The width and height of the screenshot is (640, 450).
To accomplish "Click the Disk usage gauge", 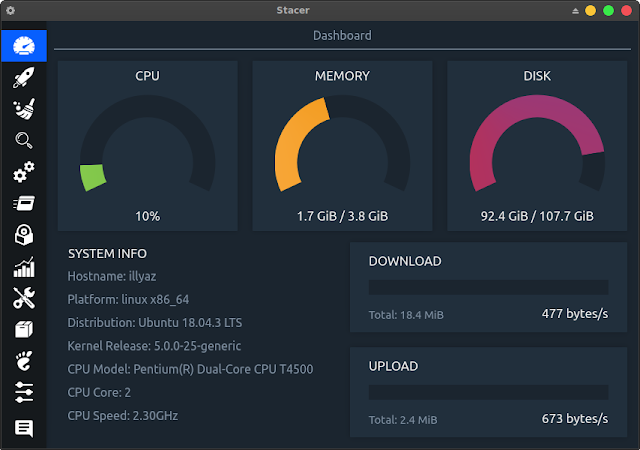I will [x=537, y=147].
